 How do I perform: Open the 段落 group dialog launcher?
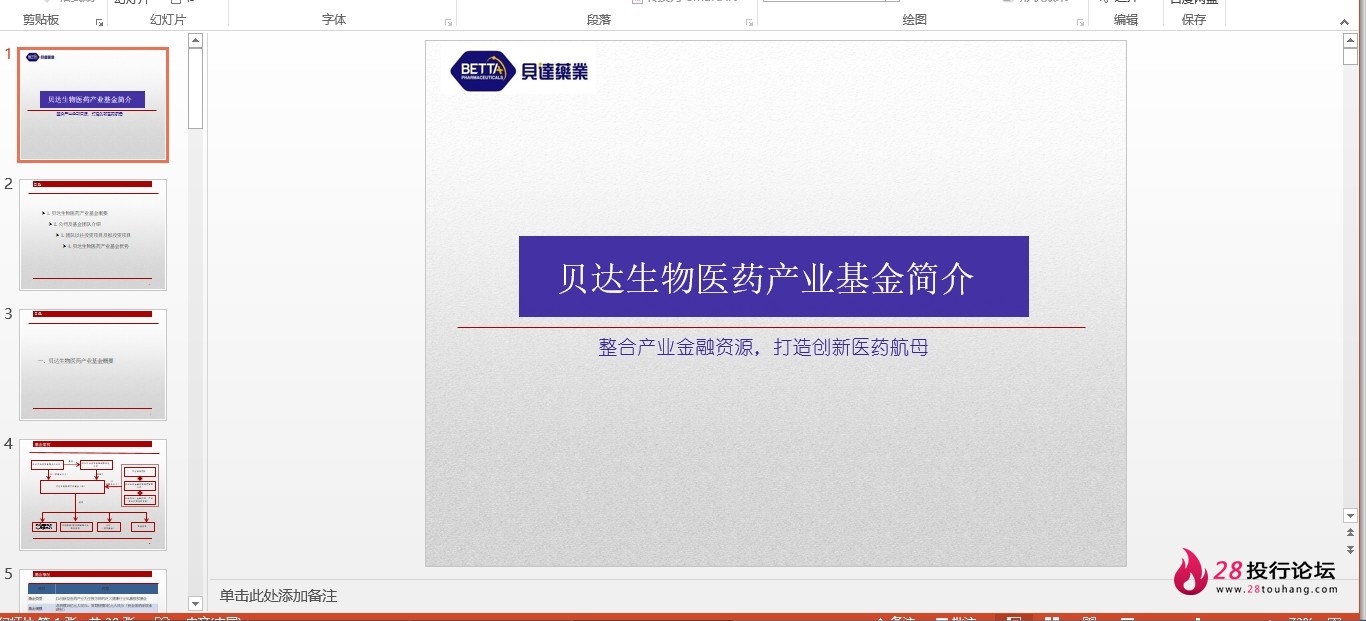tap(749, 22)
